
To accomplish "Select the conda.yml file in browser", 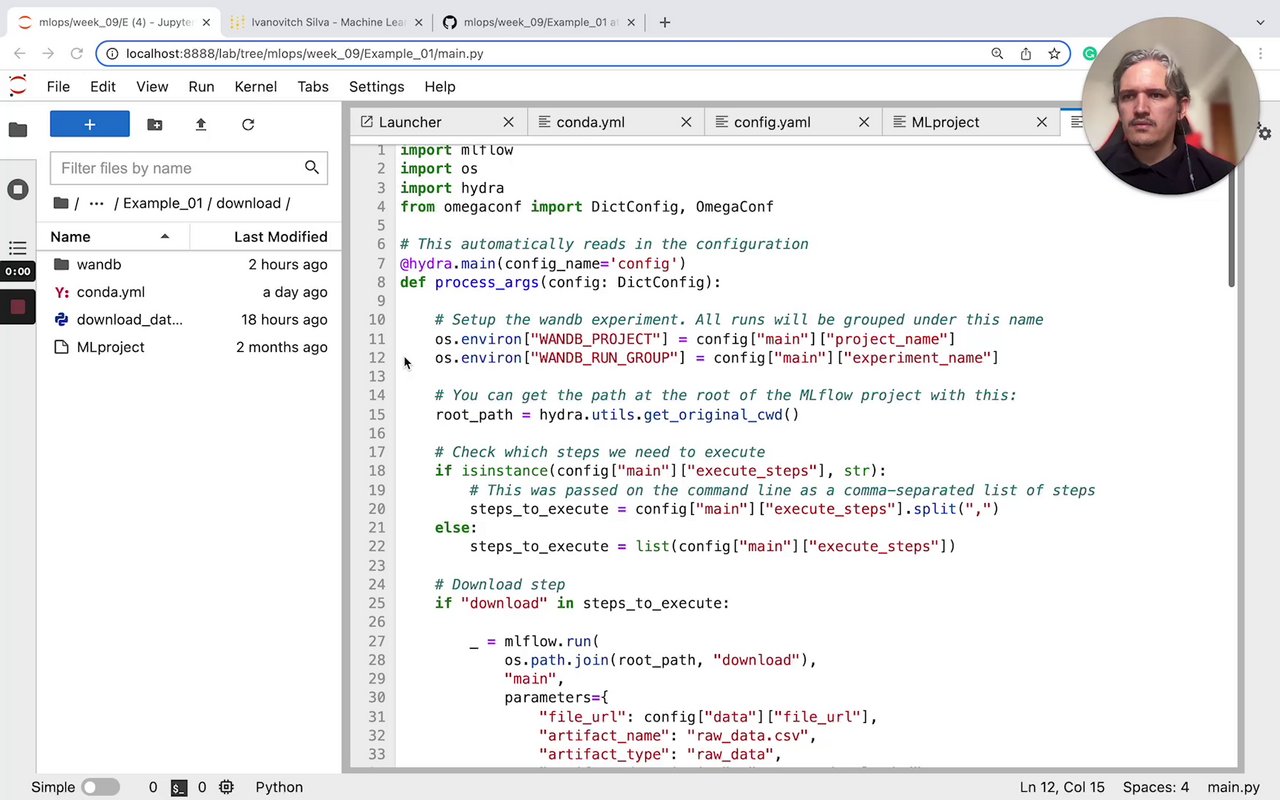I will (189, 292).
